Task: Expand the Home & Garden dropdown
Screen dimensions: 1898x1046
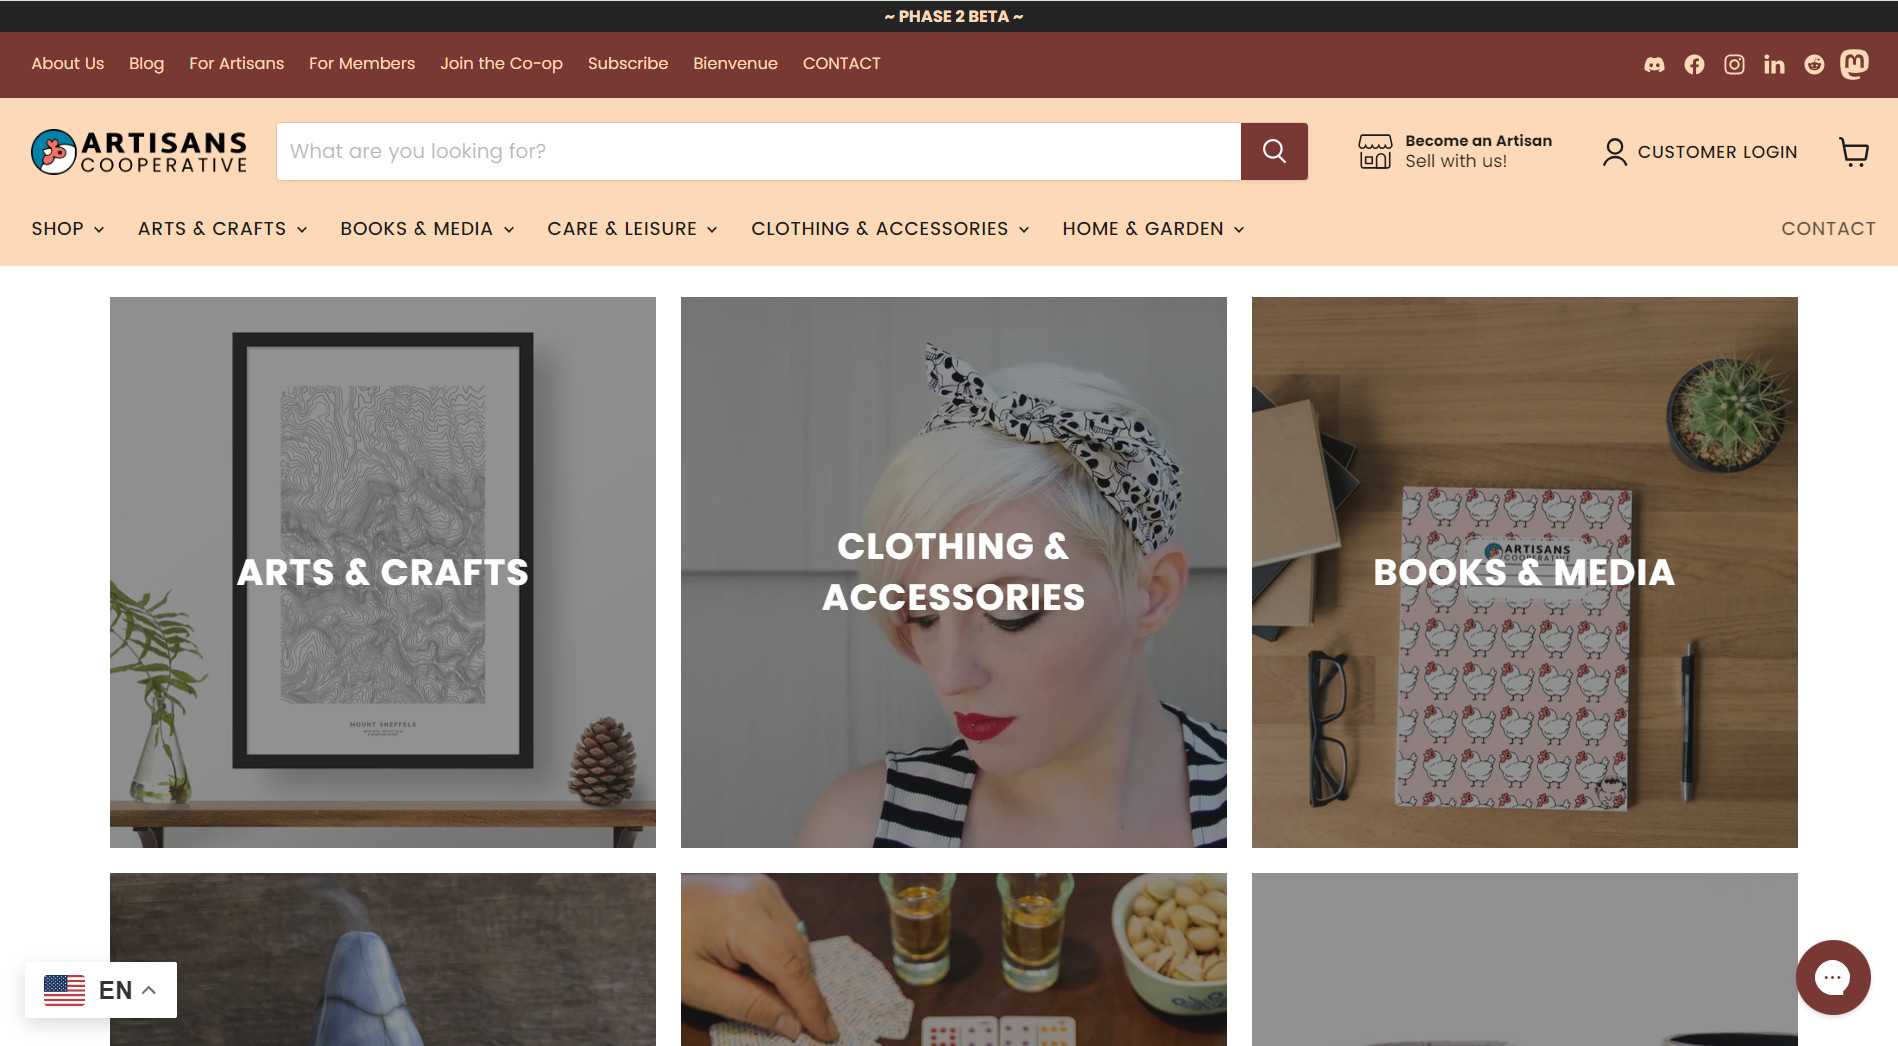Action: pos(1153,229)
